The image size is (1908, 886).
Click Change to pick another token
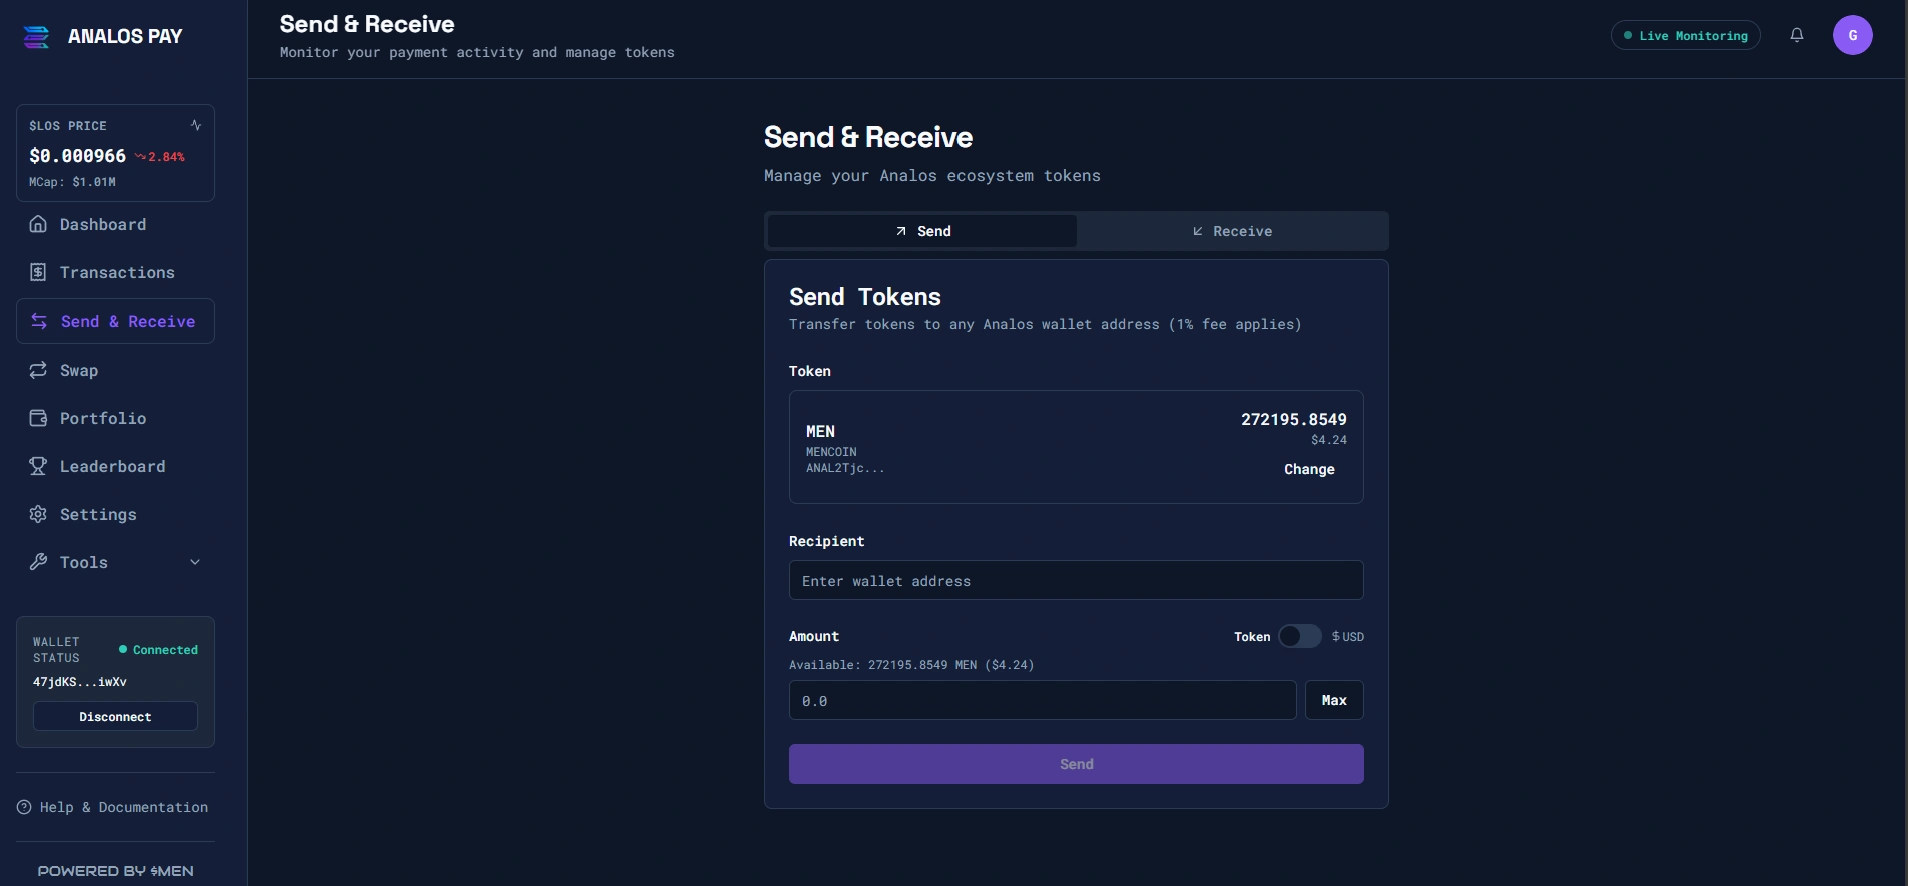[1308, 469]
